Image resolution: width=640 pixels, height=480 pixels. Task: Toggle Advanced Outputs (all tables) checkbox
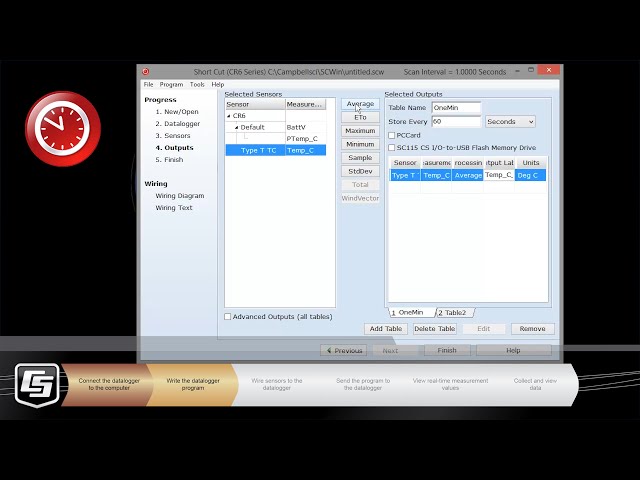click(x=228, y=316)
